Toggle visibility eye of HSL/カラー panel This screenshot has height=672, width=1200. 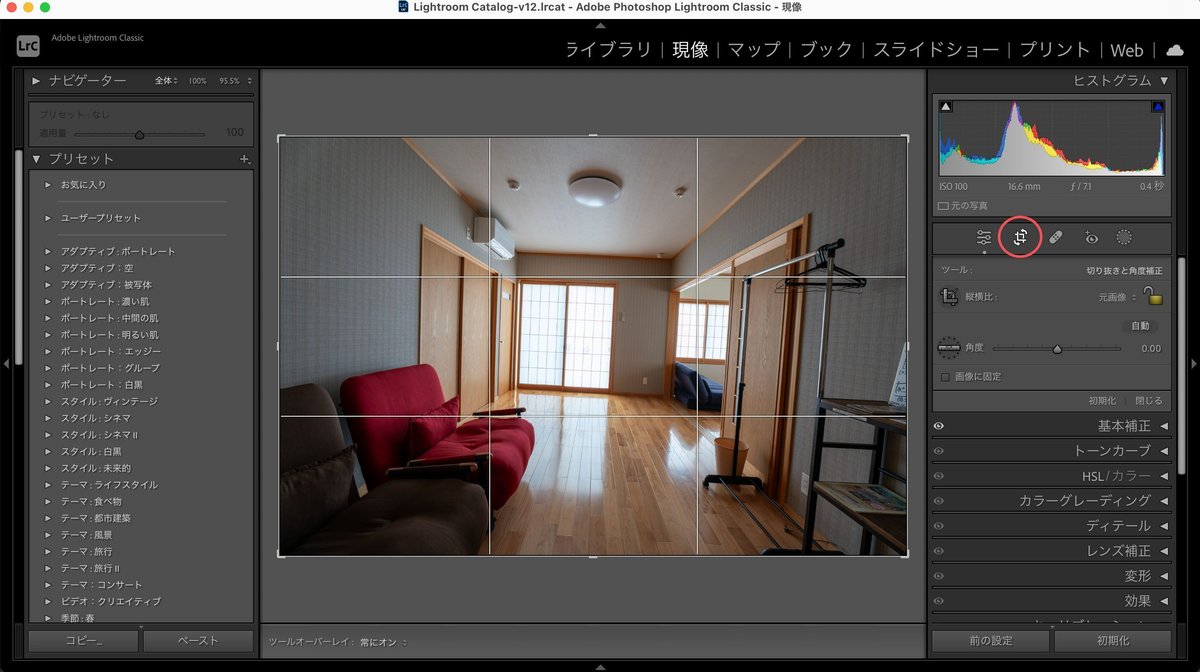point(939,476)
